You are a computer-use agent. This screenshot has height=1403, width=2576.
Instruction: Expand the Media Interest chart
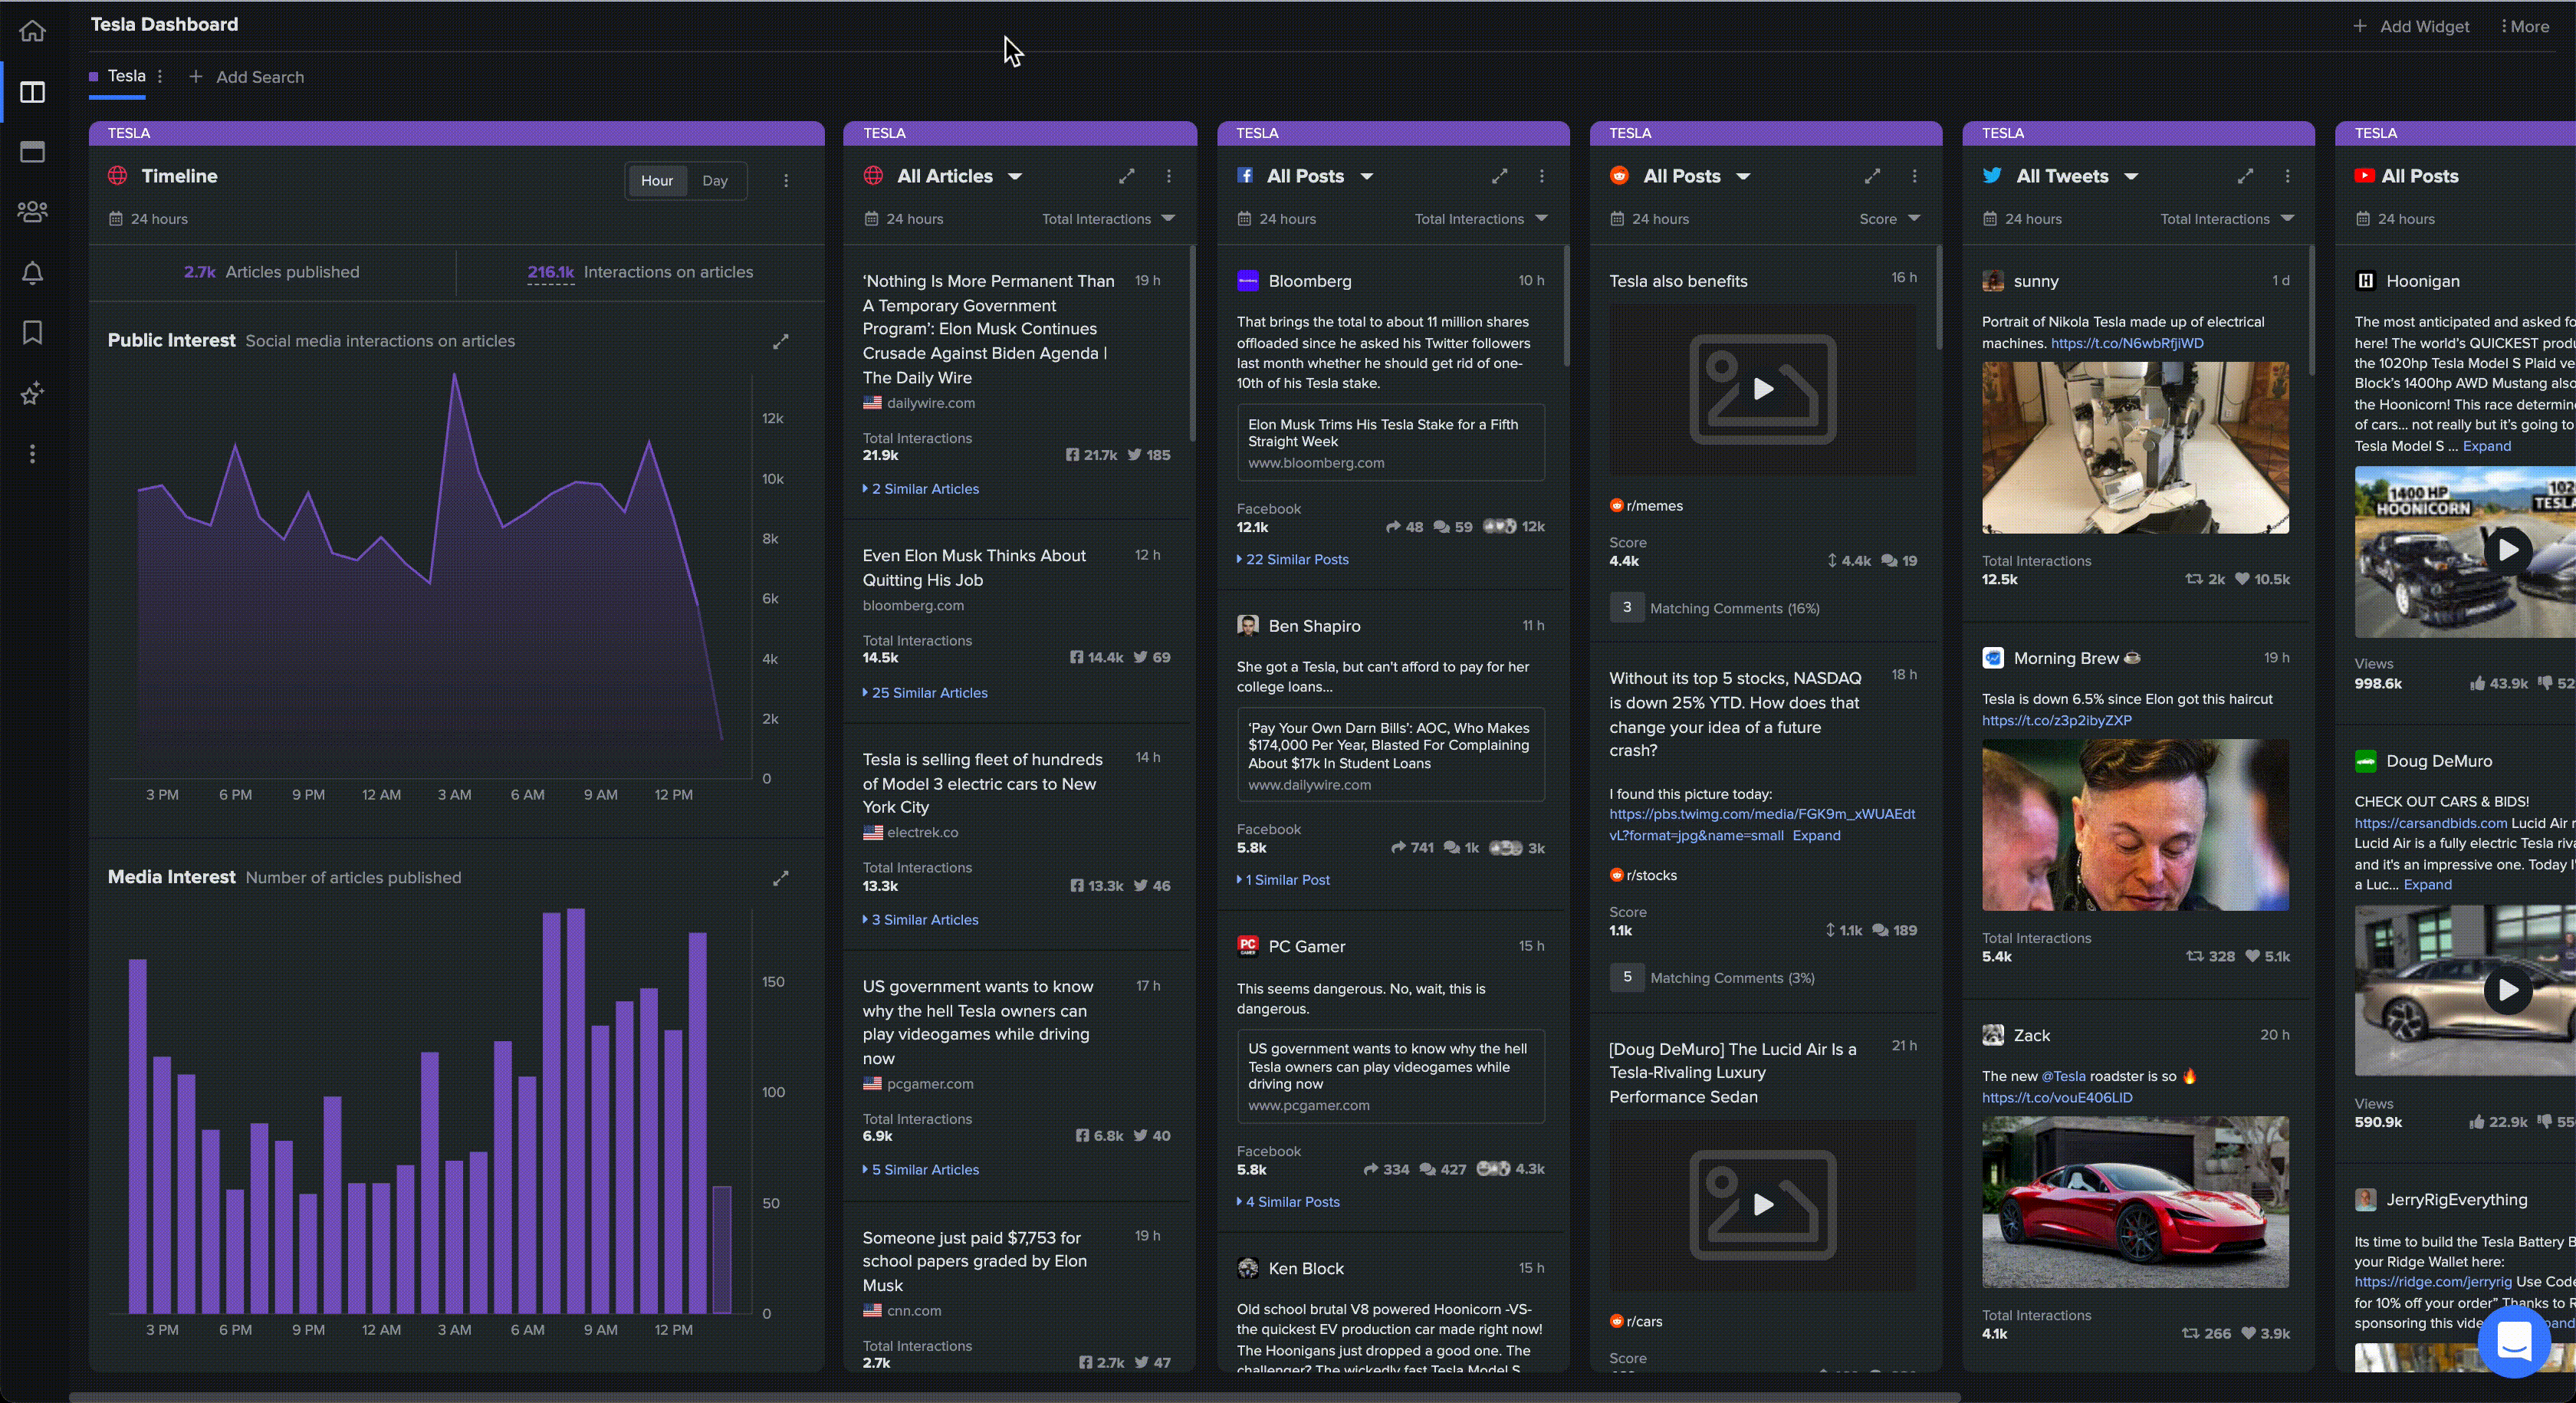[781, 878]
